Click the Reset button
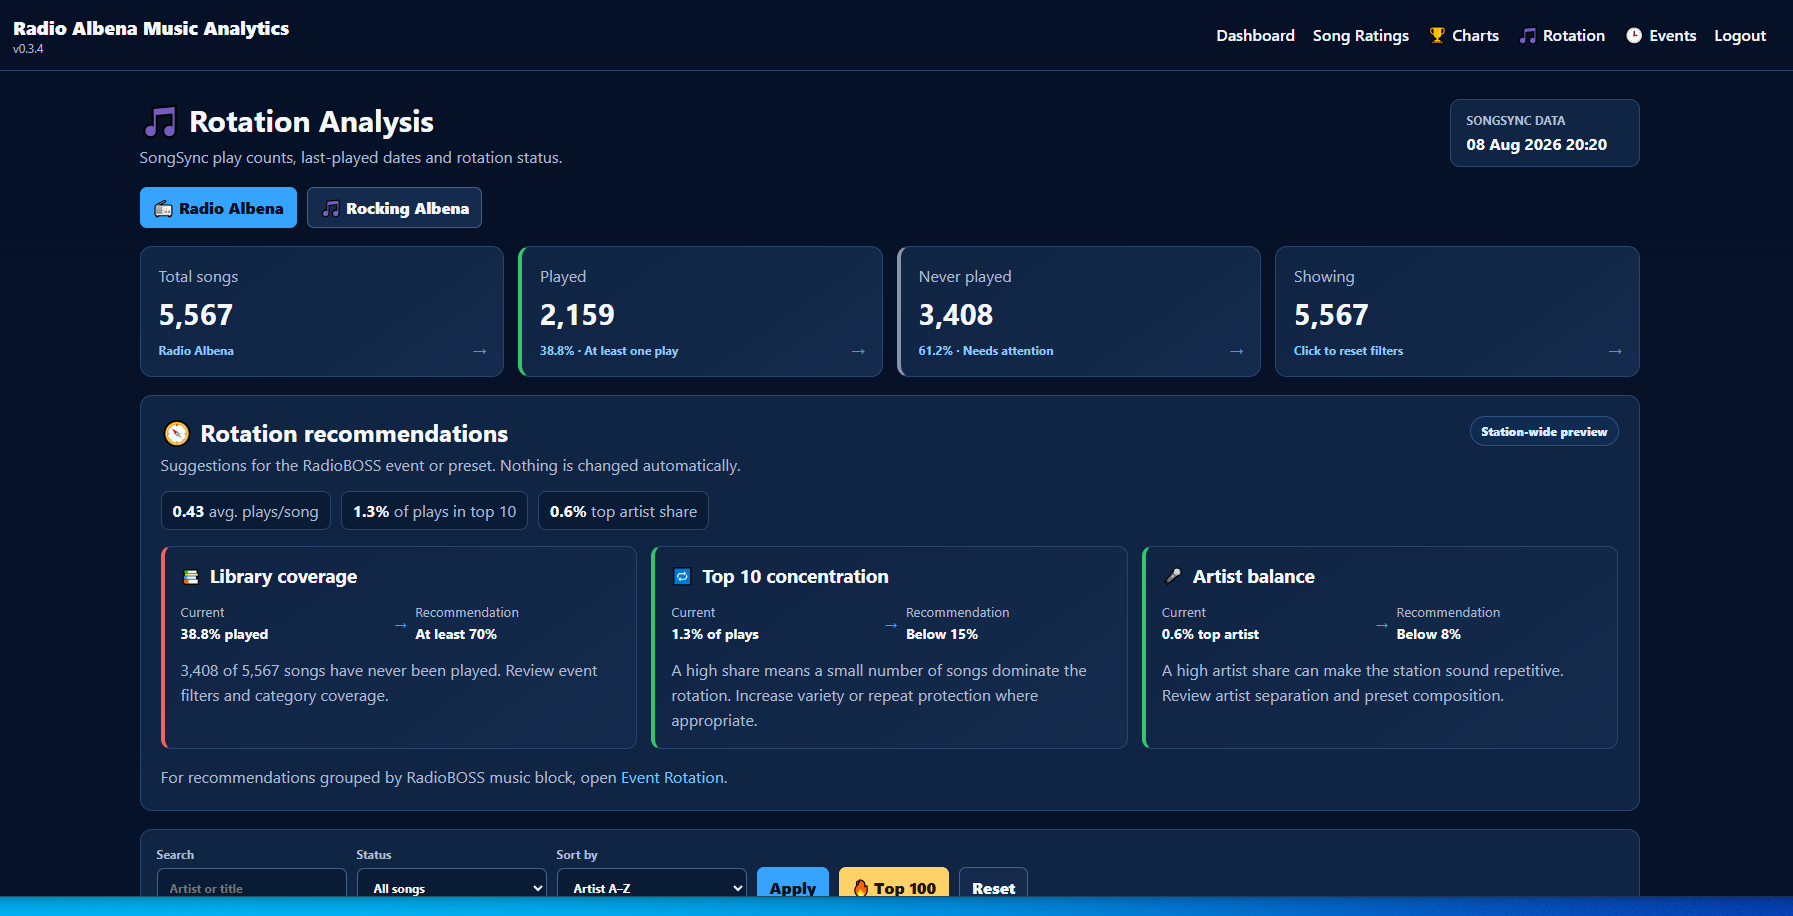Image resolution: width=1793 pixels, height=916 pixels. 993,885
